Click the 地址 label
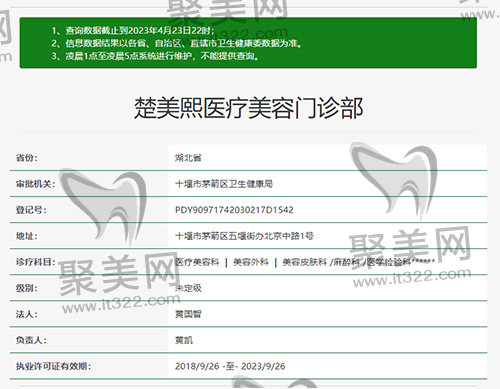 pyautogui.click(x=27, y=236)
